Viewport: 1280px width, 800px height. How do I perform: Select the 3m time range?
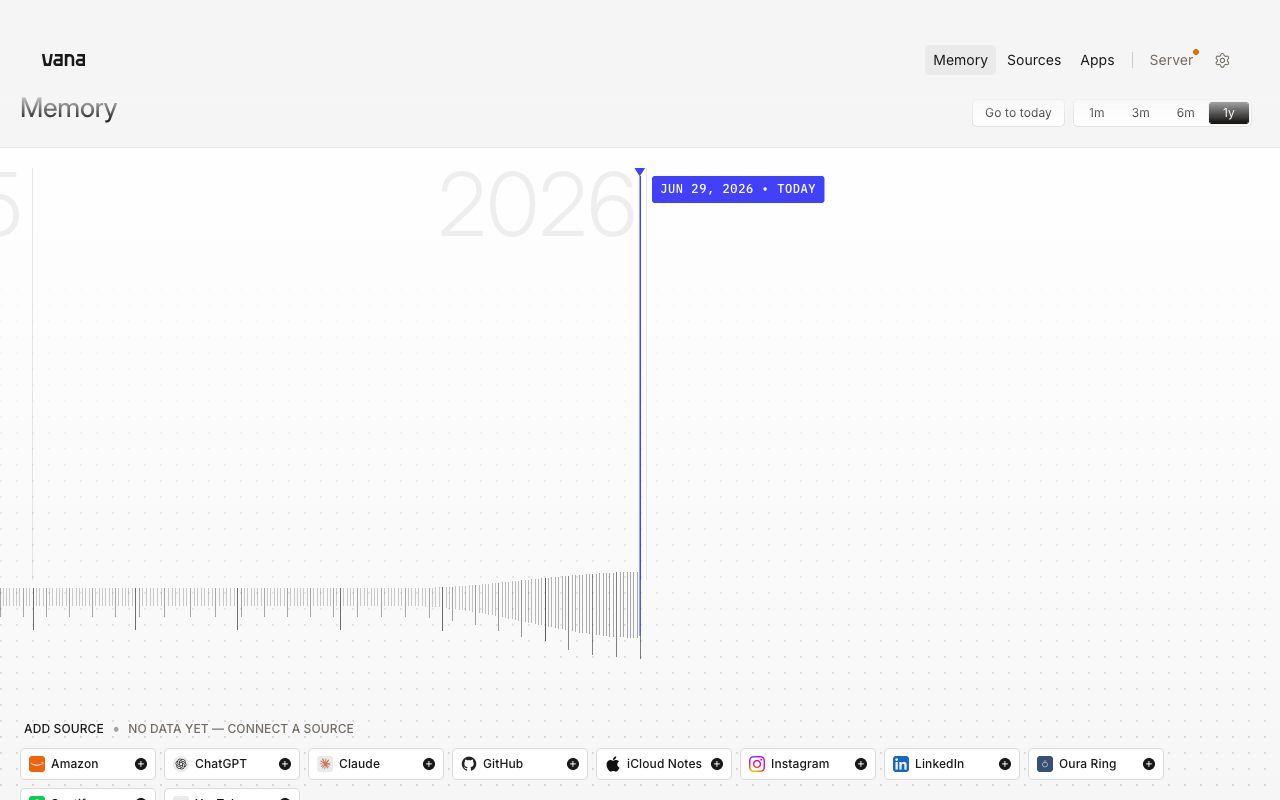click(1141, 113)
